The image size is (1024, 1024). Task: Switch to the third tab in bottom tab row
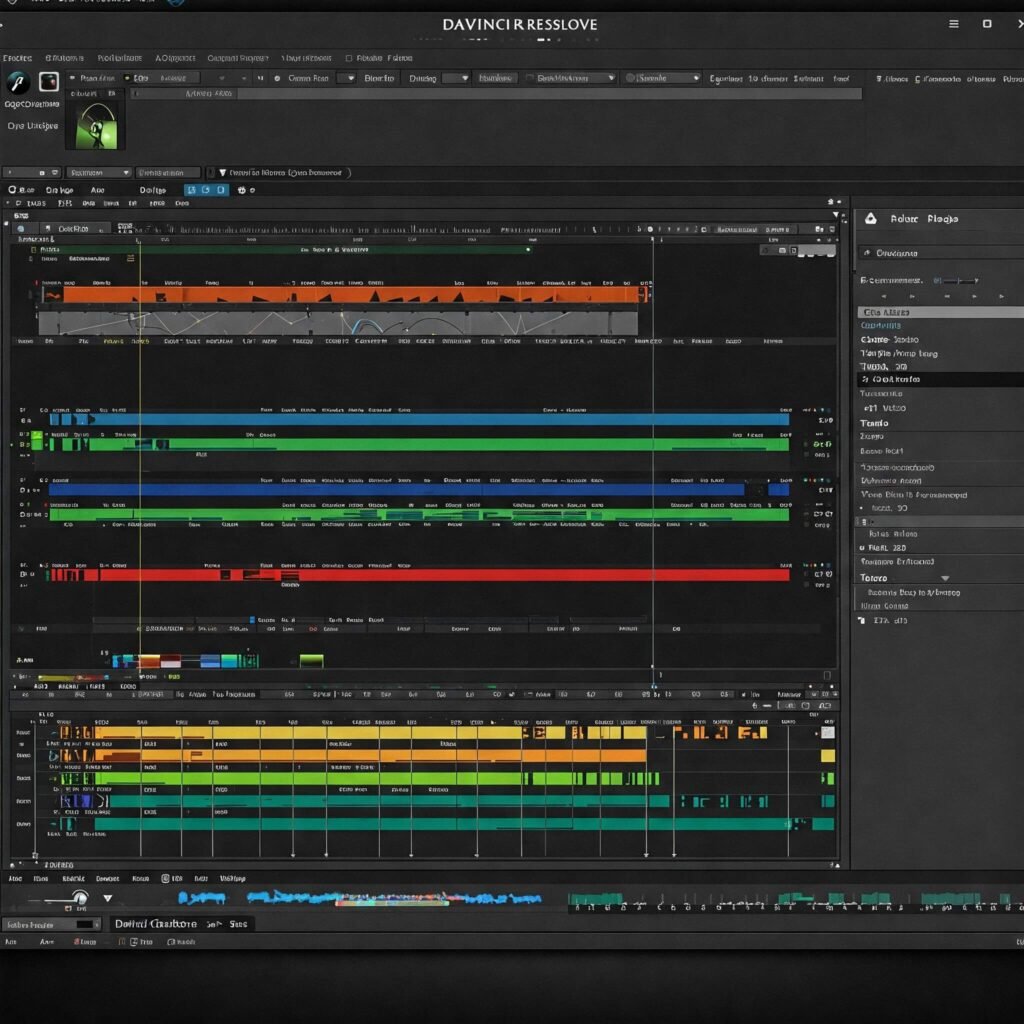point(73,878)
